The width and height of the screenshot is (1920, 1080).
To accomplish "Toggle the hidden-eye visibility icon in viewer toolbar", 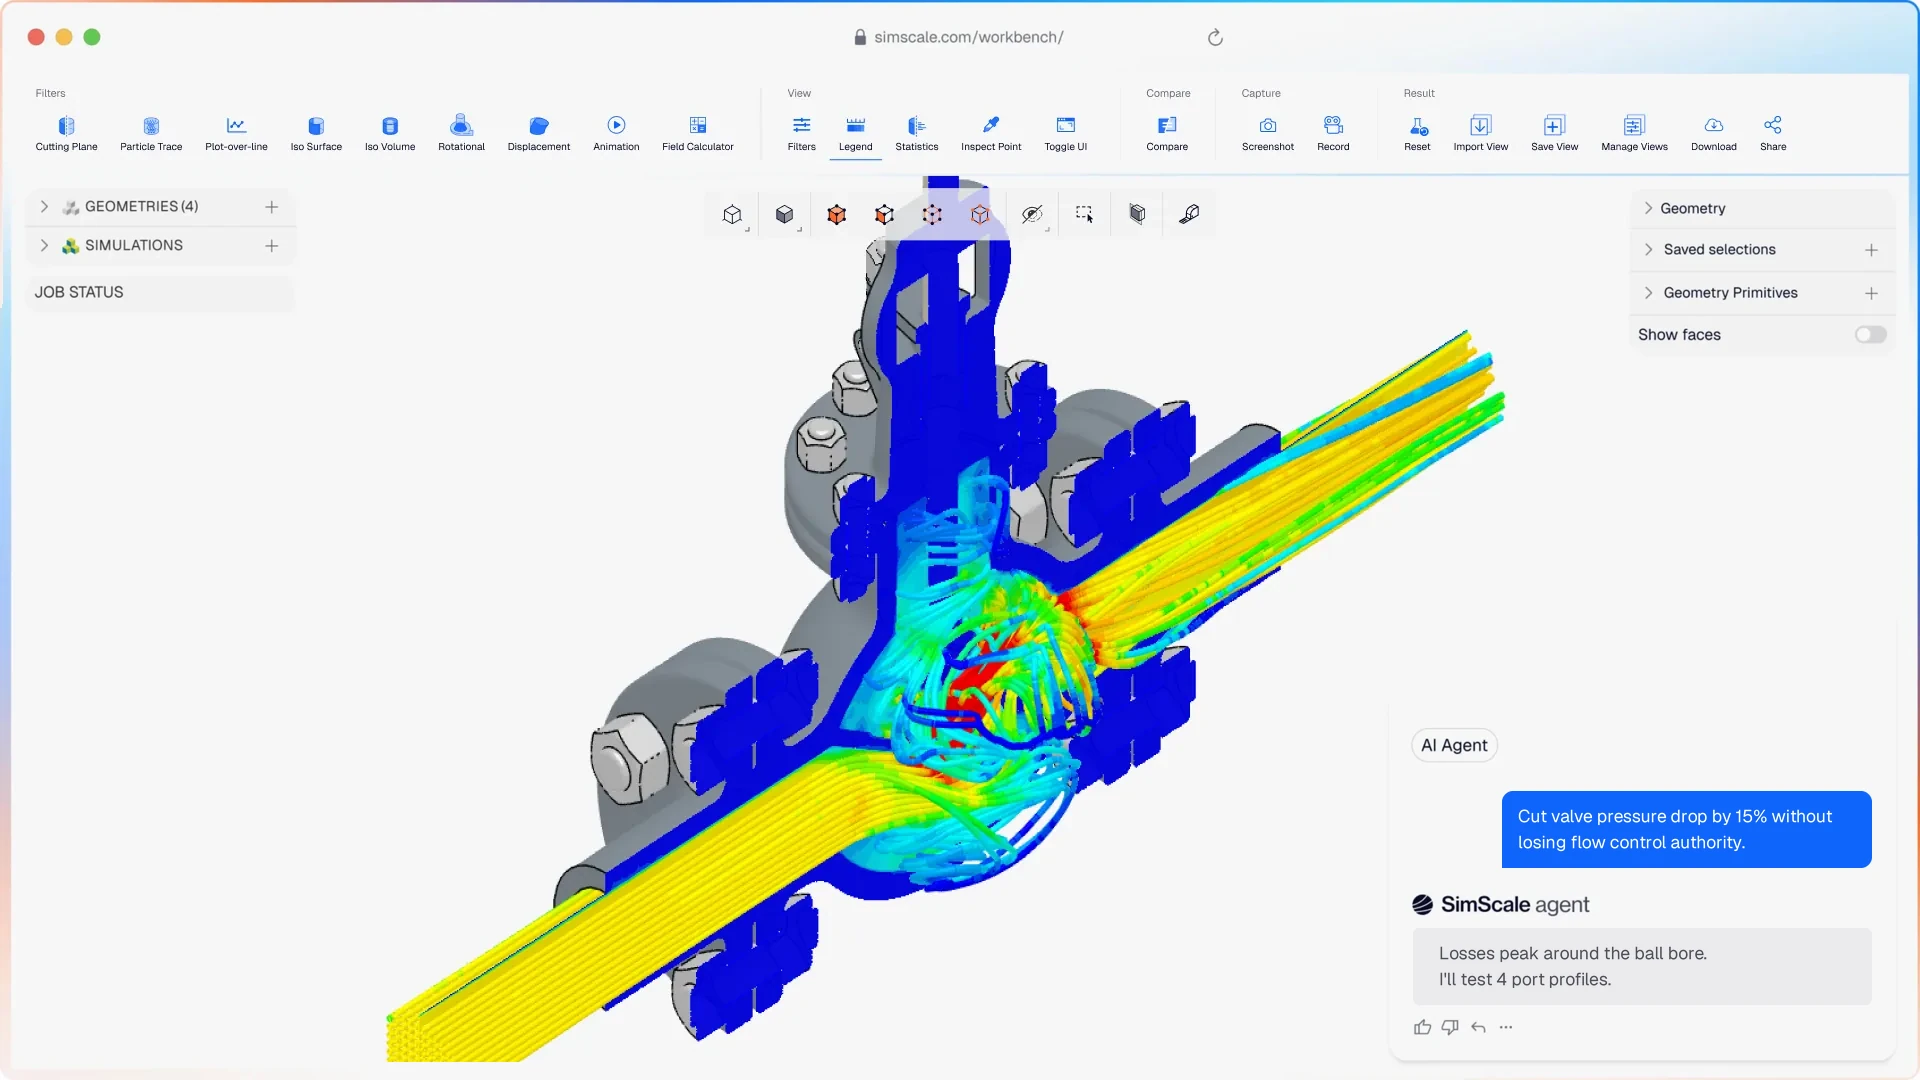I will (x=1032, y=214).
